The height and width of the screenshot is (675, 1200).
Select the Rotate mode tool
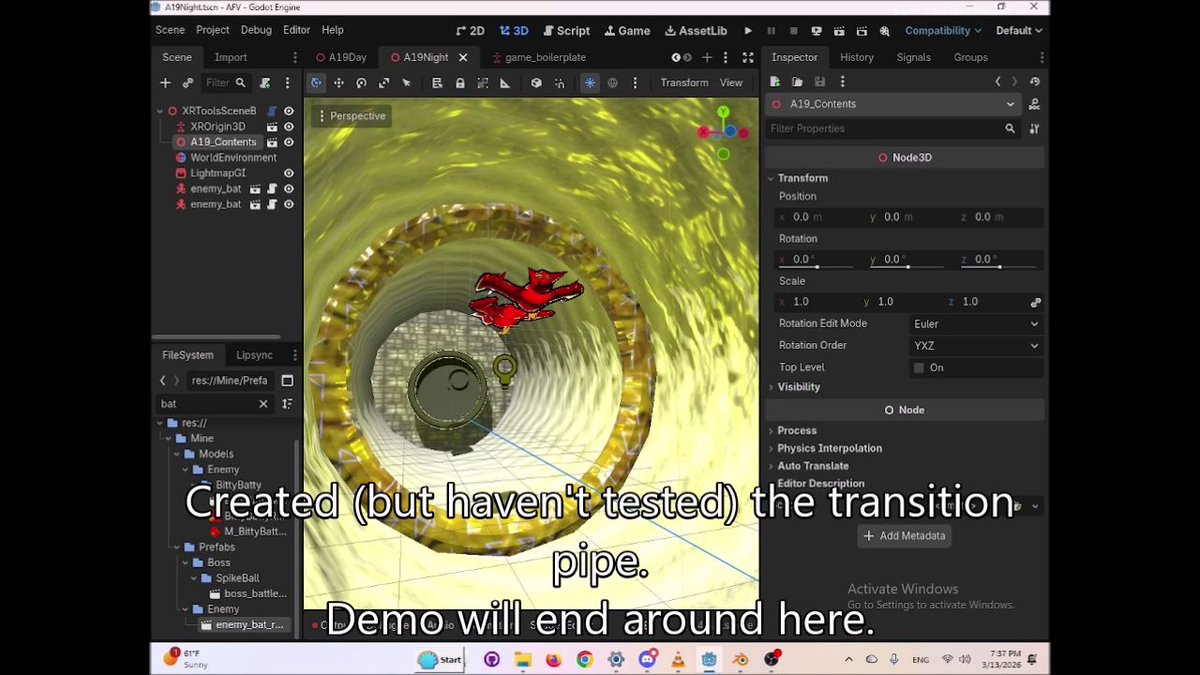click(x=361, y=83)
